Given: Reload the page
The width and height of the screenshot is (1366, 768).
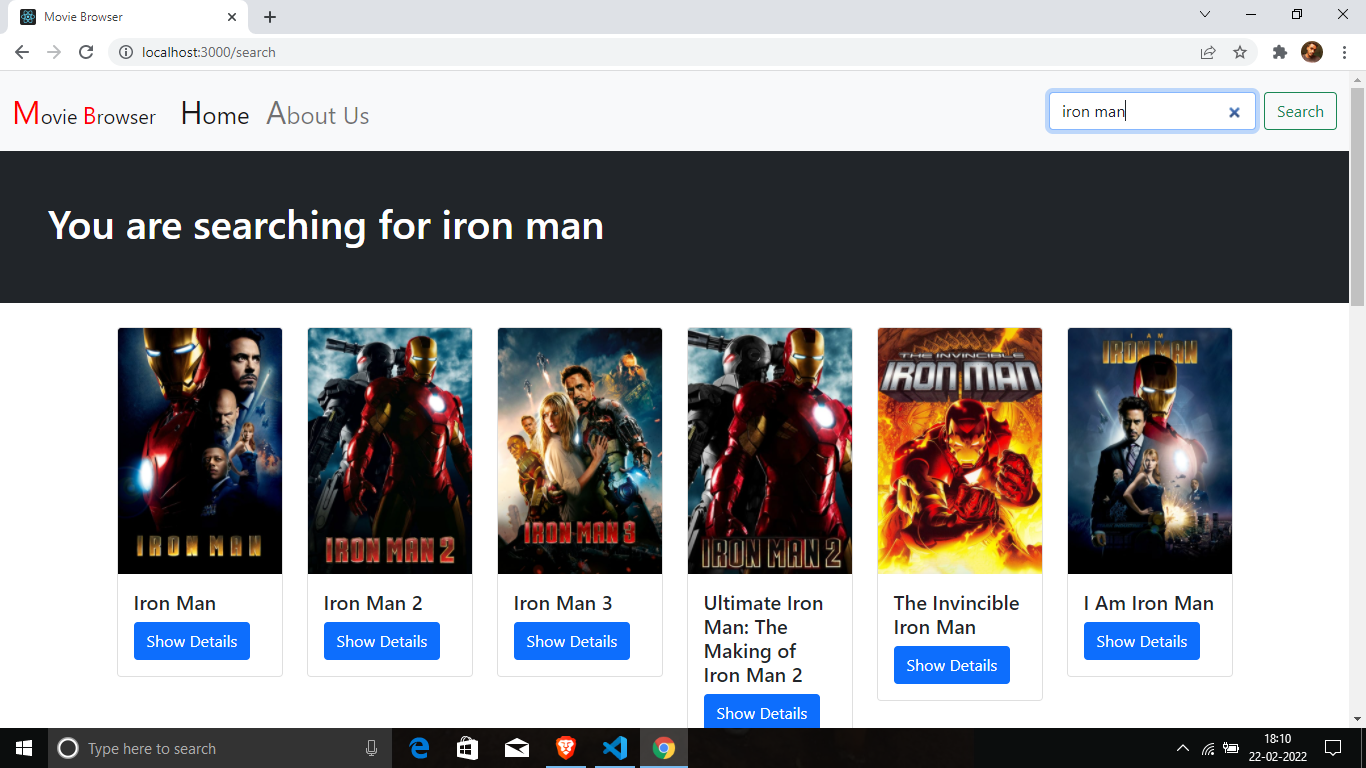Looking at the screenshot, I should [x=85, y=52].
